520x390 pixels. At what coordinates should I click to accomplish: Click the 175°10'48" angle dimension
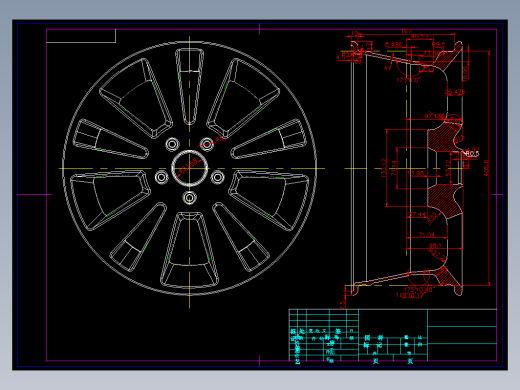(x=420, y=289)
